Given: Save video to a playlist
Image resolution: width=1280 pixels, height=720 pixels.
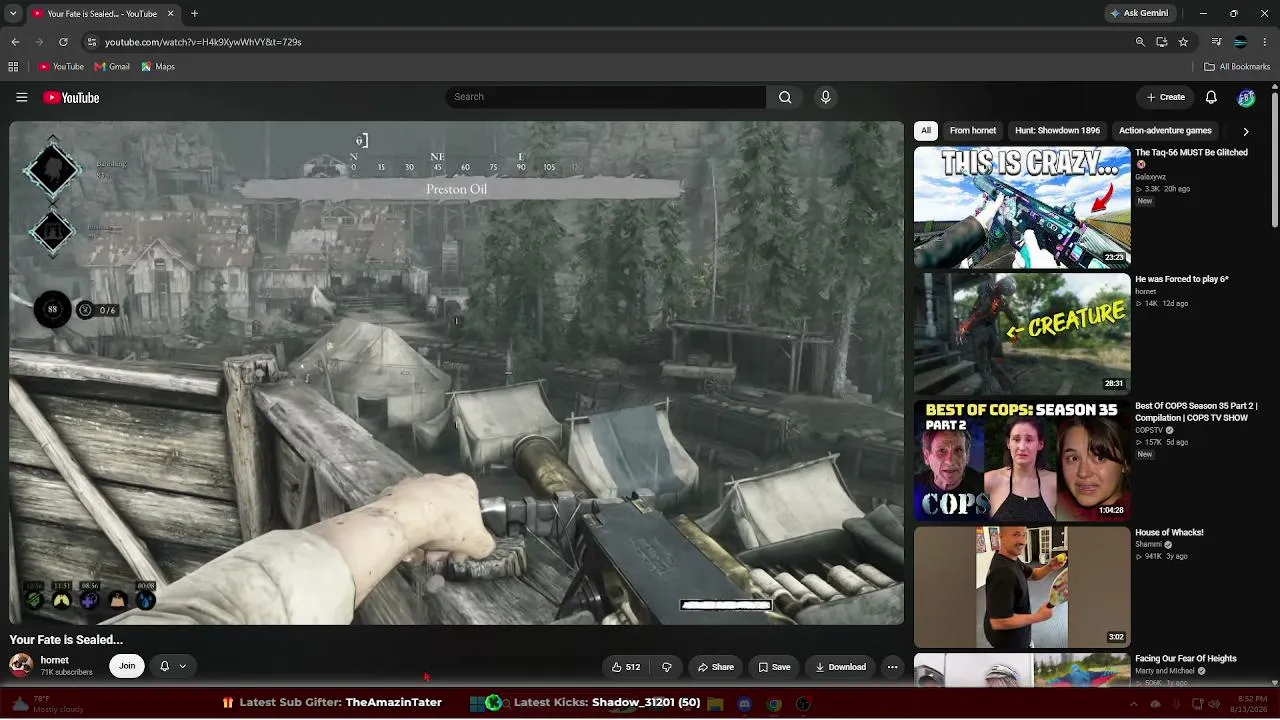Looking at the screenshot, I should (x=775, y=667).
